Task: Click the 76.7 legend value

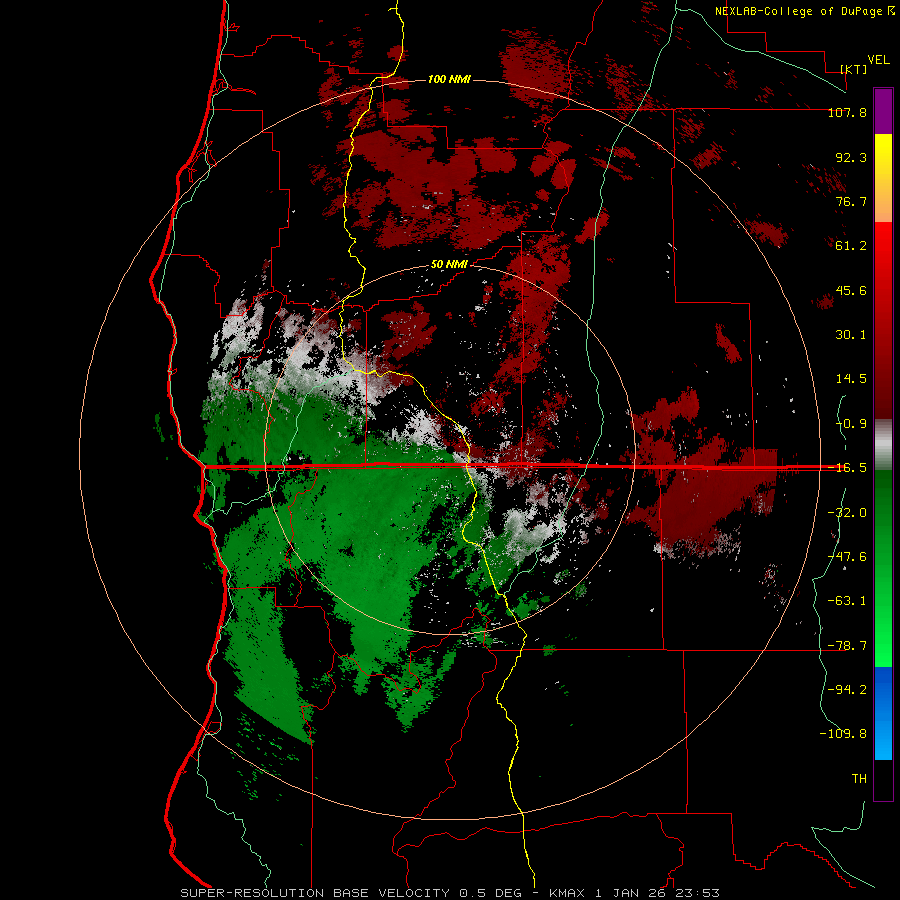Action: 851,201
